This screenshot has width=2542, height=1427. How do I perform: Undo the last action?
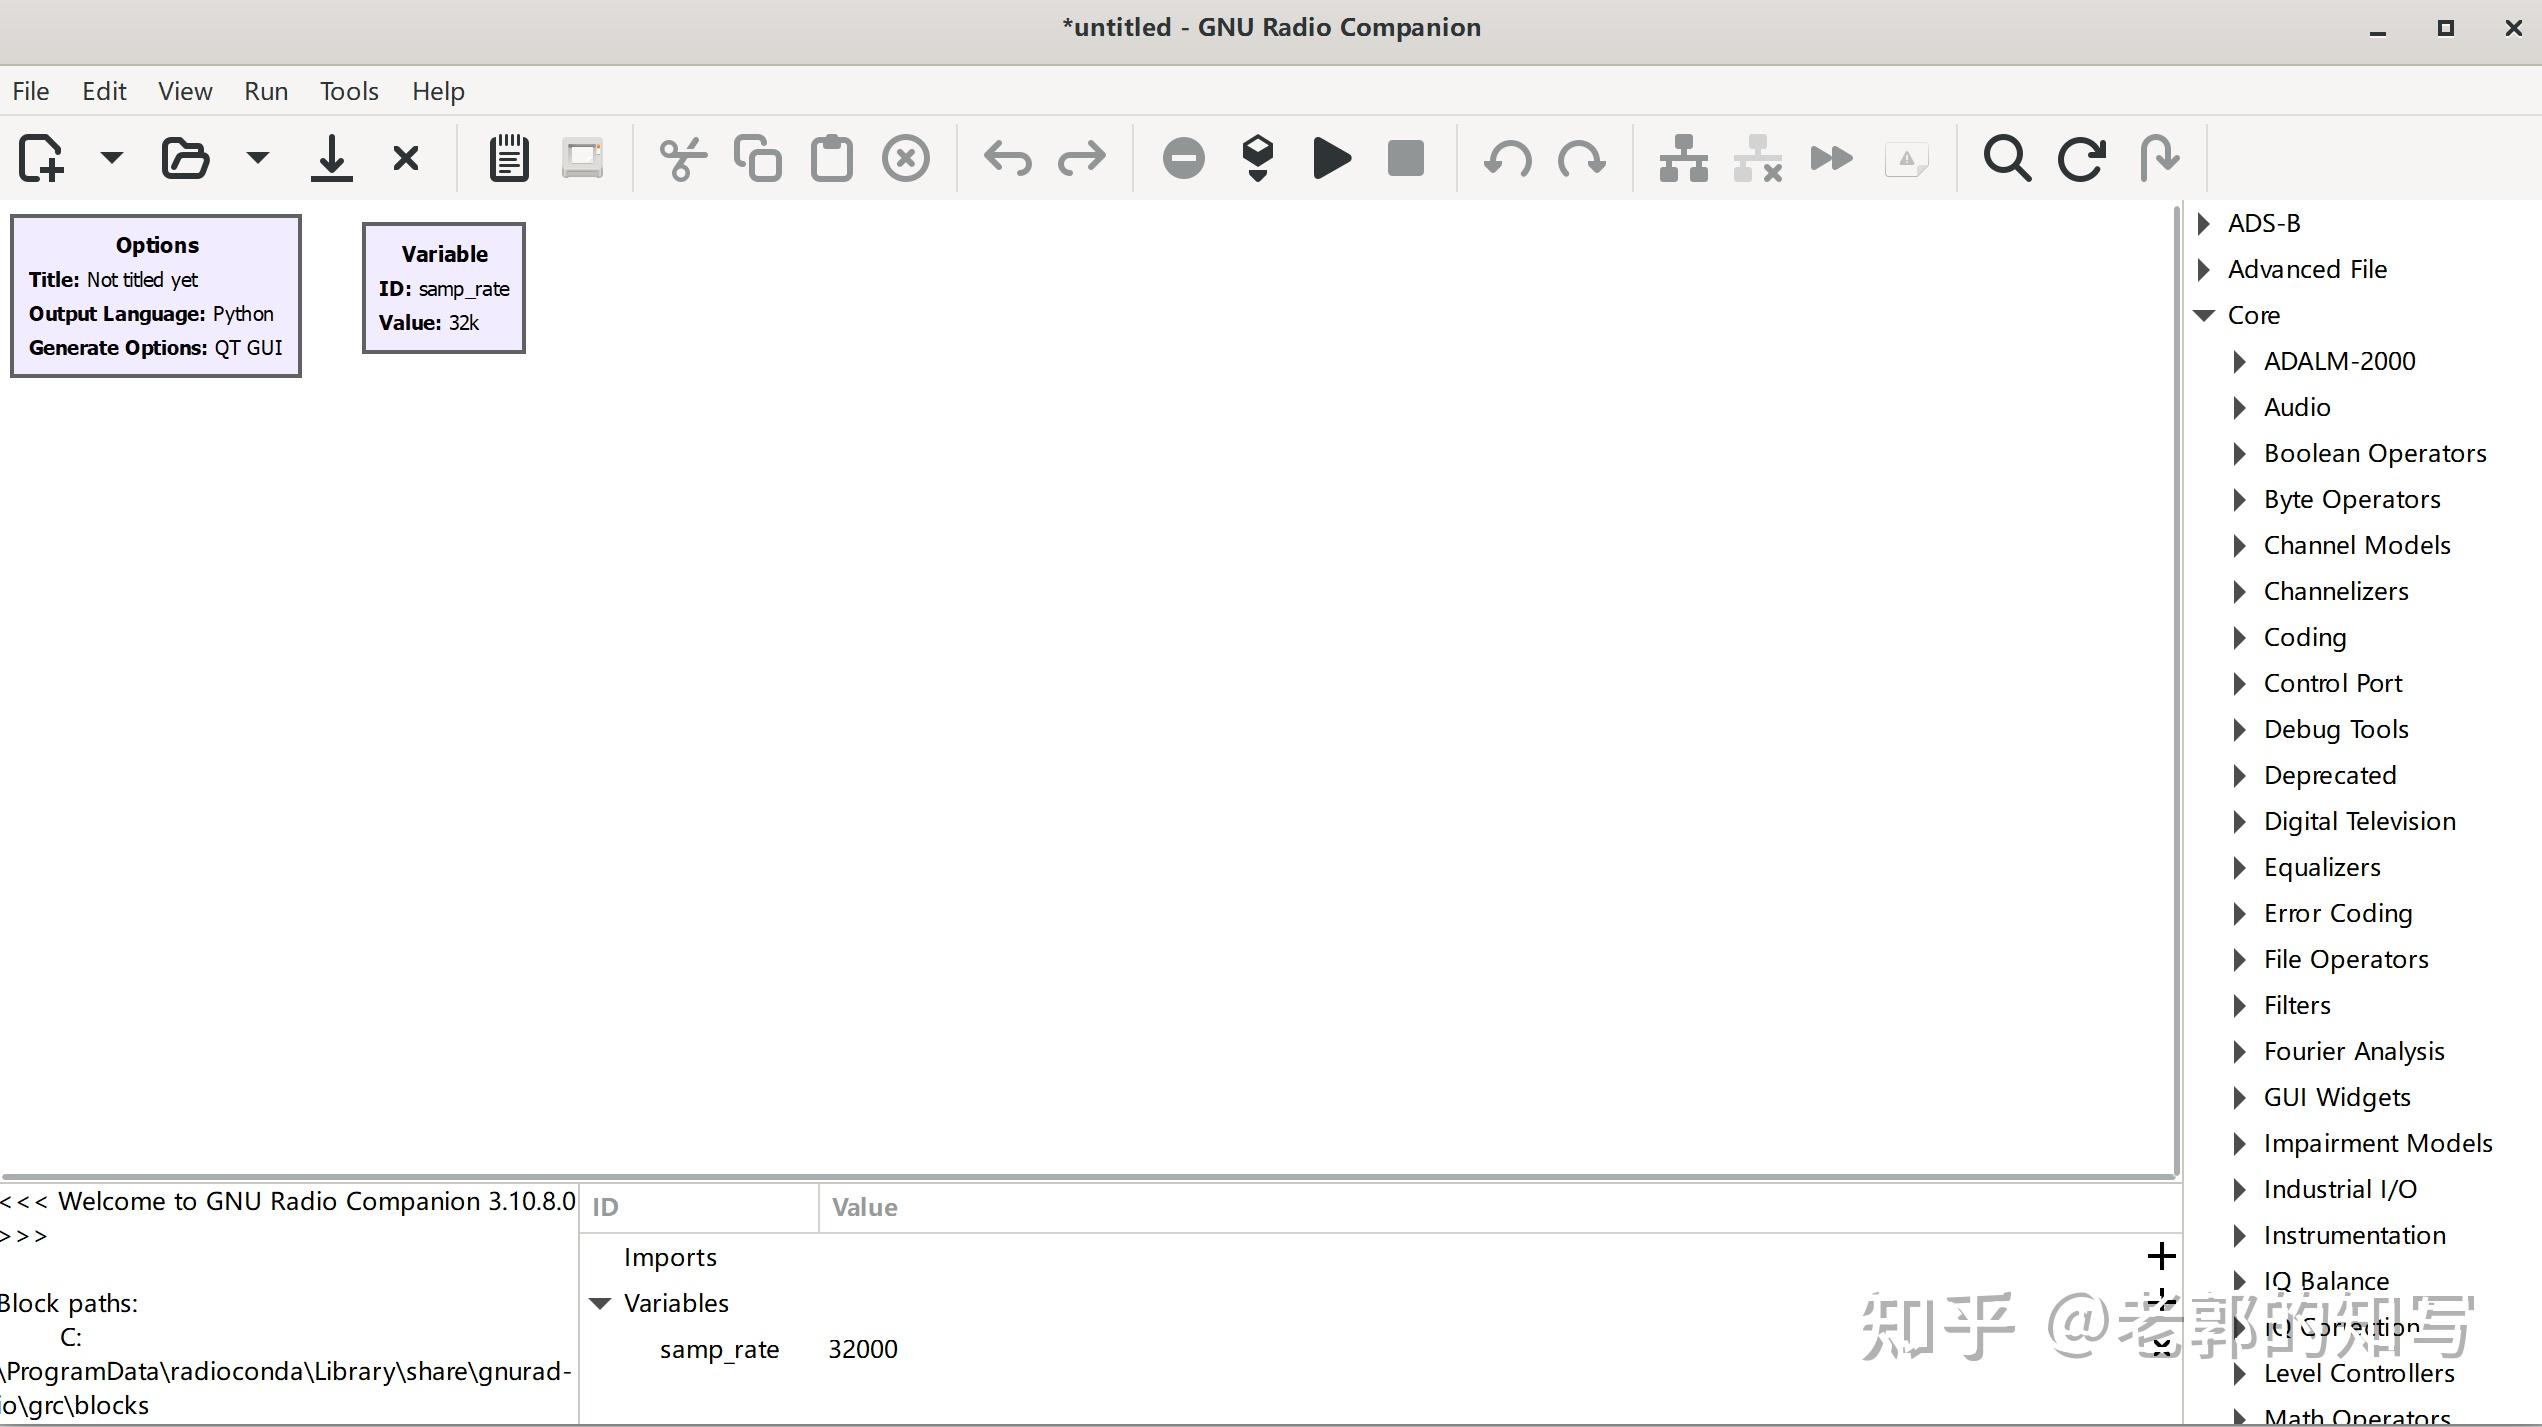click(1007, 157)
